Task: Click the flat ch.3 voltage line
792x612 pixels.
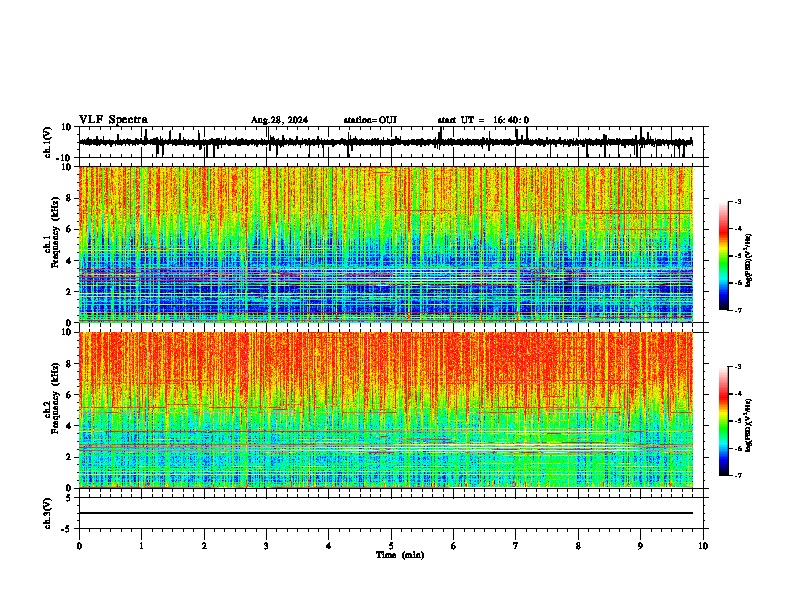Action: coord(386,513)
